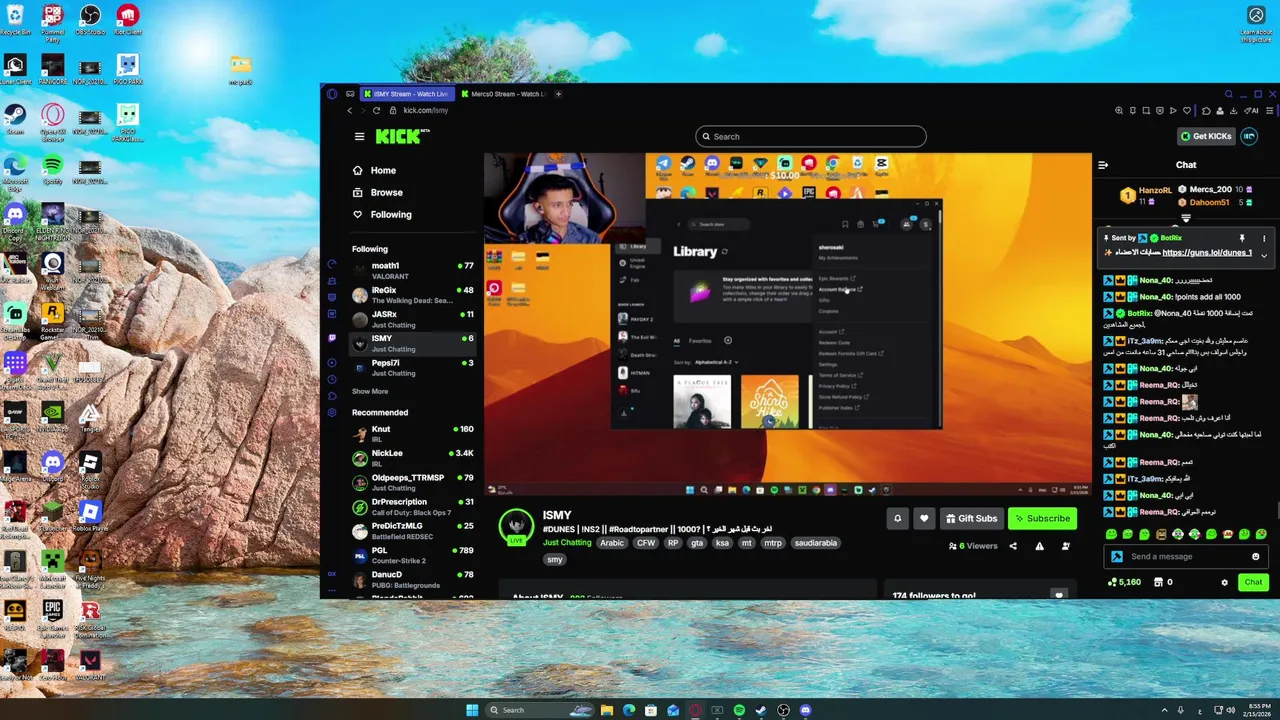
Task: Click the green Chat send button
Action: coord(1253,582)
